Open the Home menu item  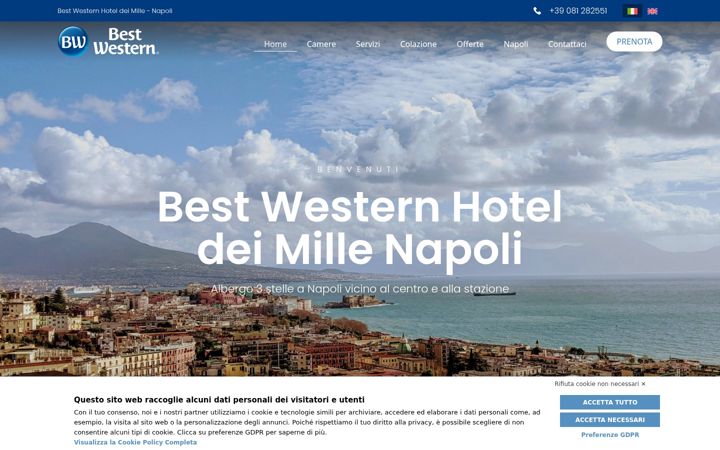pyautogui.click(x=276, y=44)
